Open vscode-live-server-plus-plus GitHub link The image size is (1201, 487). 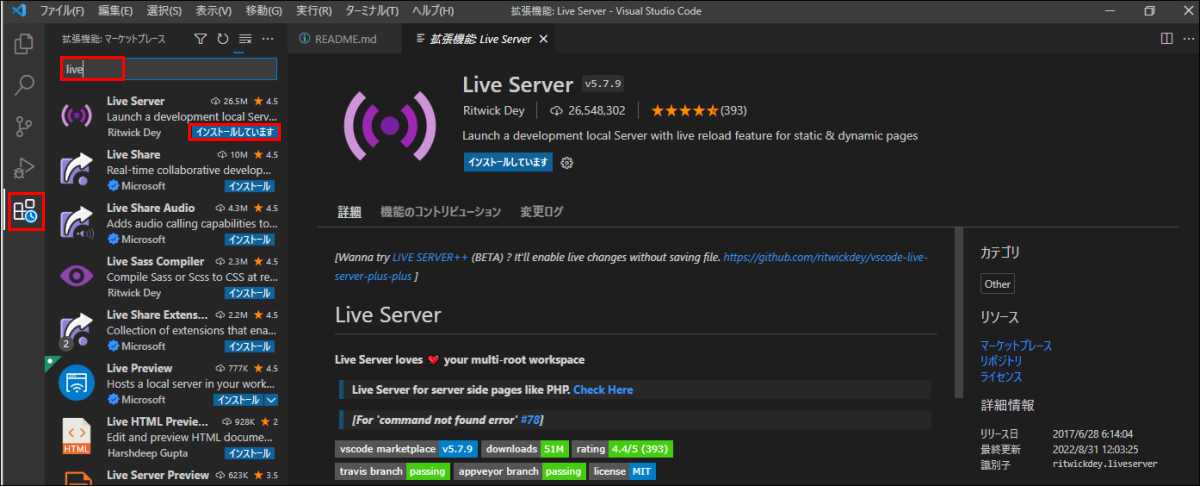coord(632,266)
